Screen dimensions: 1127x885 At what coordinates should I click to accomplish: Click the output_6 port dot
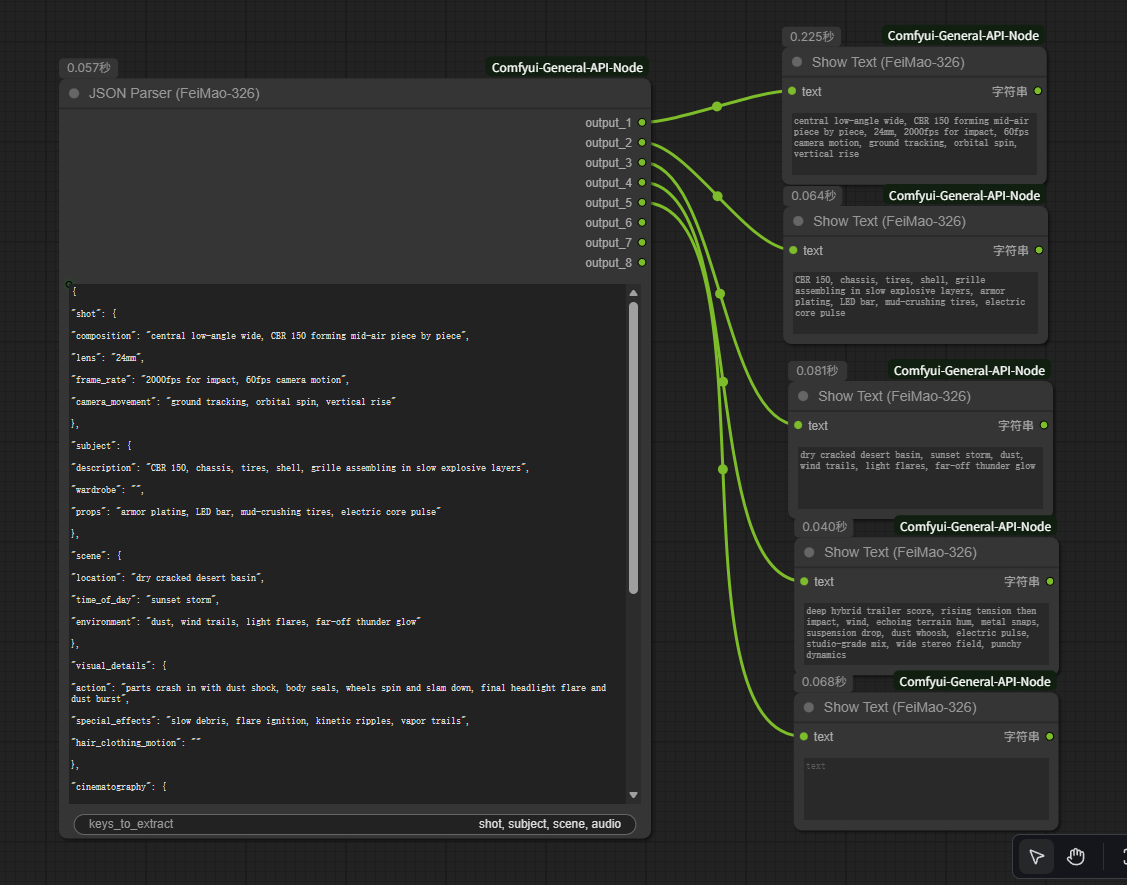click(x=642, y=223)
